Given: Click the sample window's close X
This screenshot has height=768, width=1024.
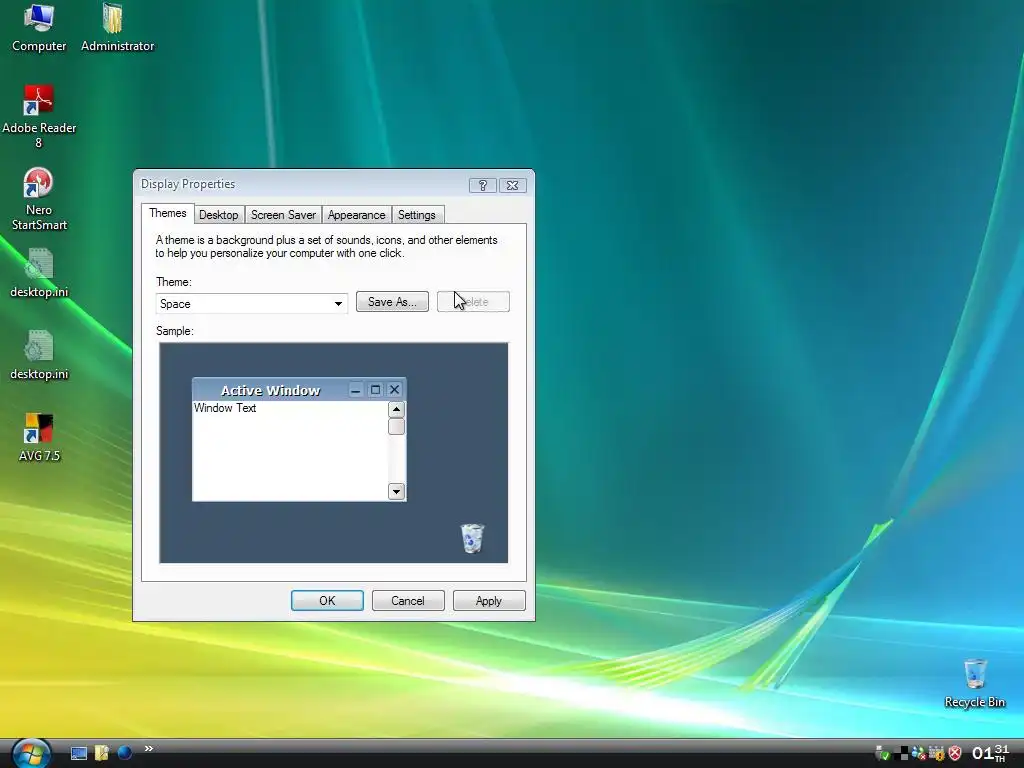Looking at the screenshot, I should click(394, 390).
